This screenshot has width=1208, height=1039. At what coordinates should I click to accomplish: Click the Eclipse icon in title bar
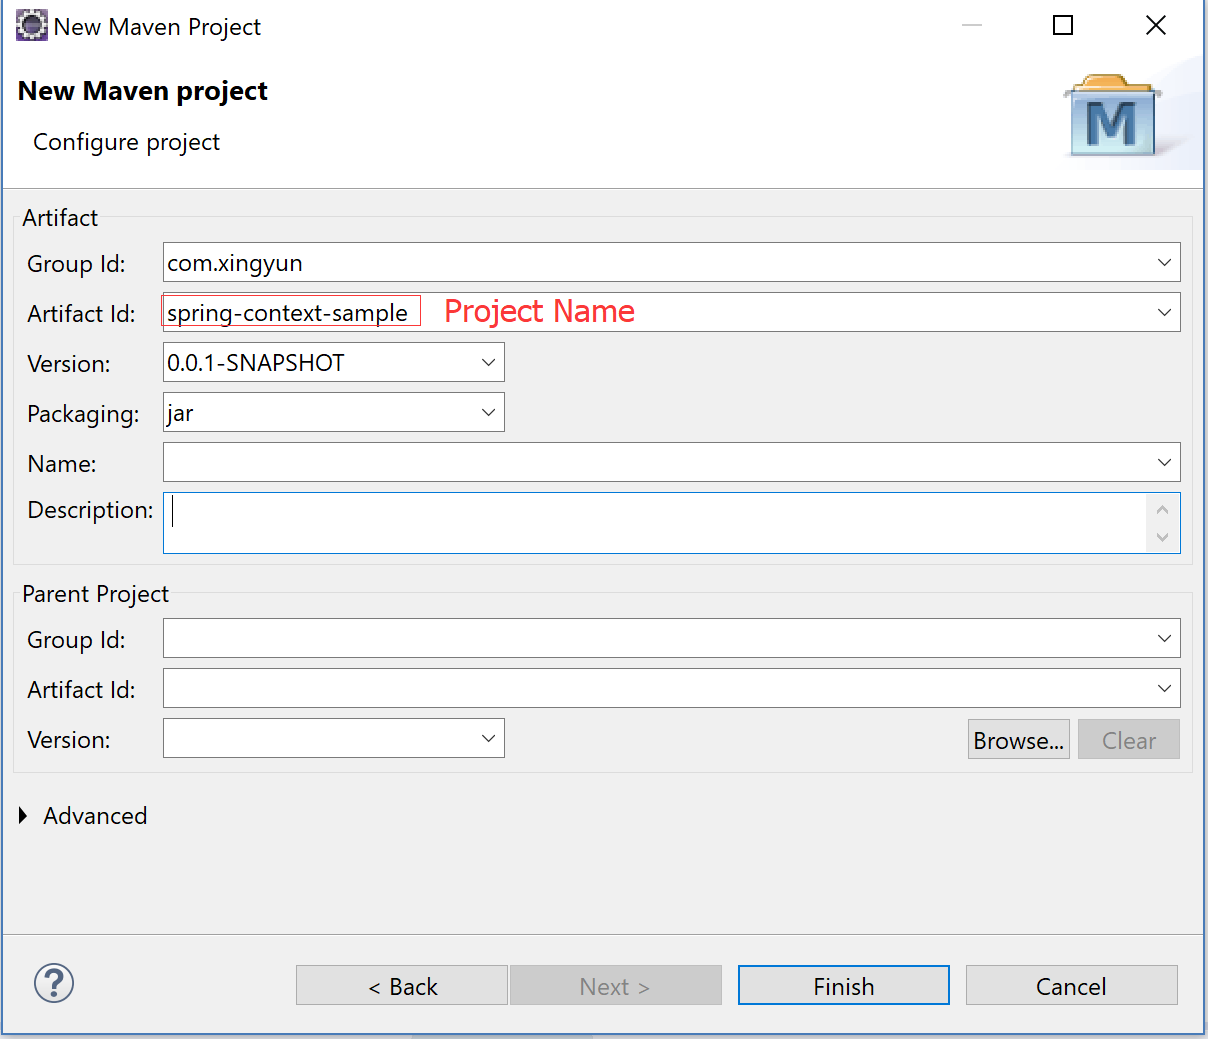[x=32, y=25]
